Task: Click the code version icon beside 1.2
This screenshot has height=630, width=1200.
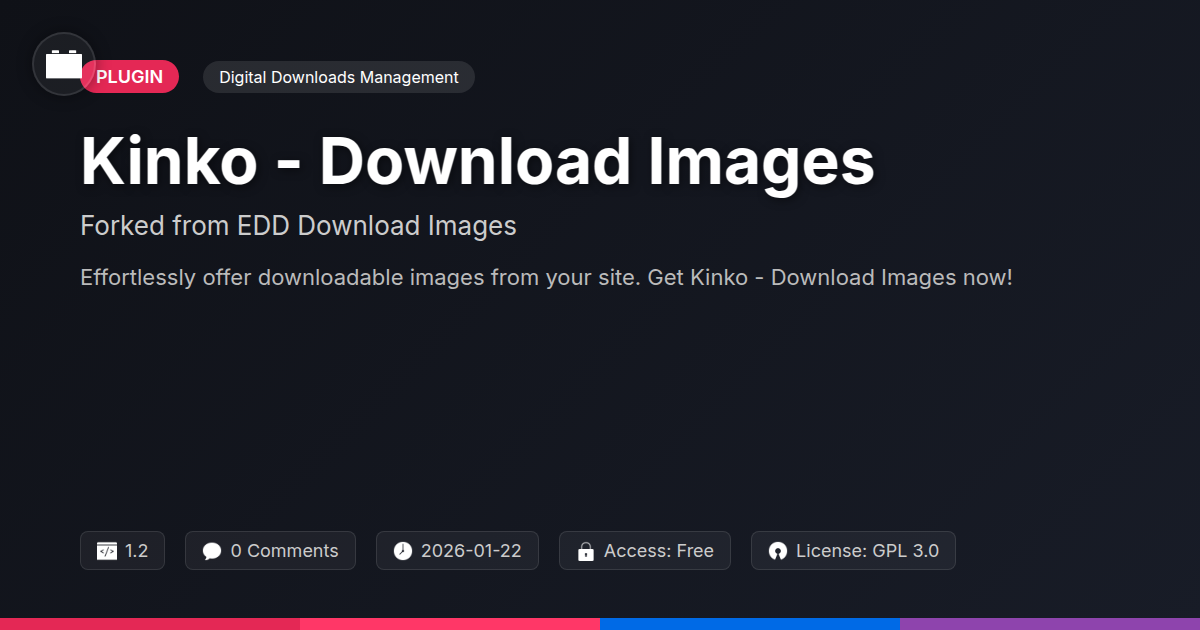Action: point(106,551)
